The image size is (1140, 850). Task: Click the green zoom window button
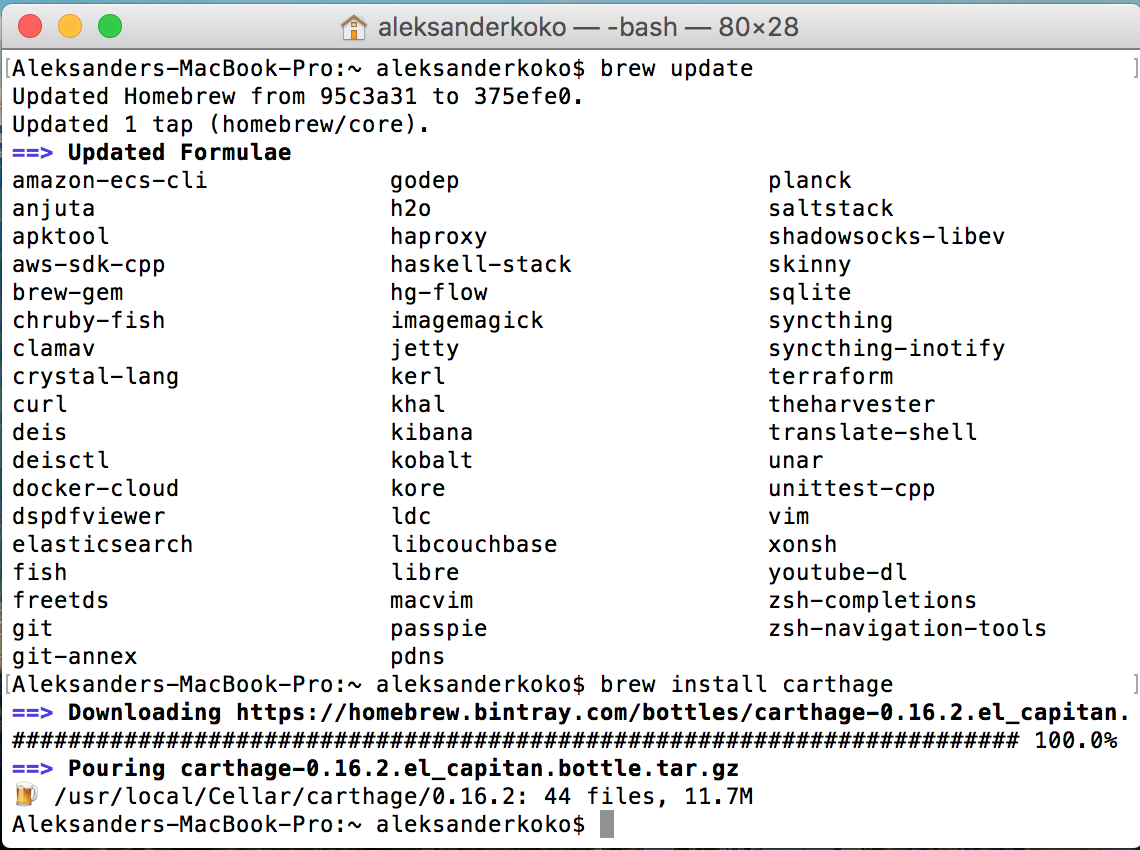click(x=109, y=27)
